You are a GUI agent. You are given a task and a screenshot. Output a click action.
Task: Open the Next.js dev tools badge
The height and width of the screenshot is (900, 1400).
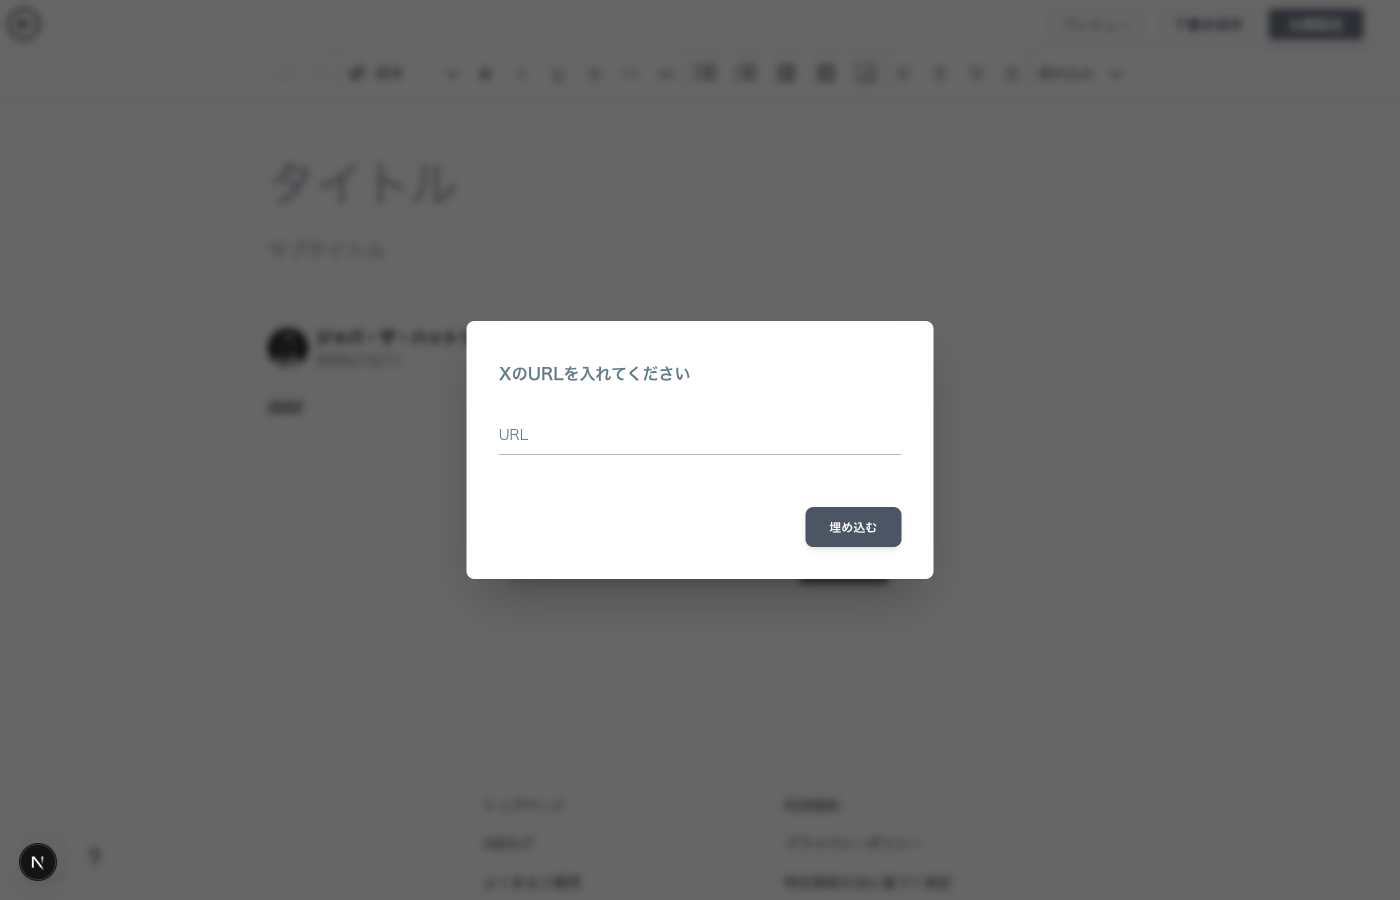tap(38, 862)
